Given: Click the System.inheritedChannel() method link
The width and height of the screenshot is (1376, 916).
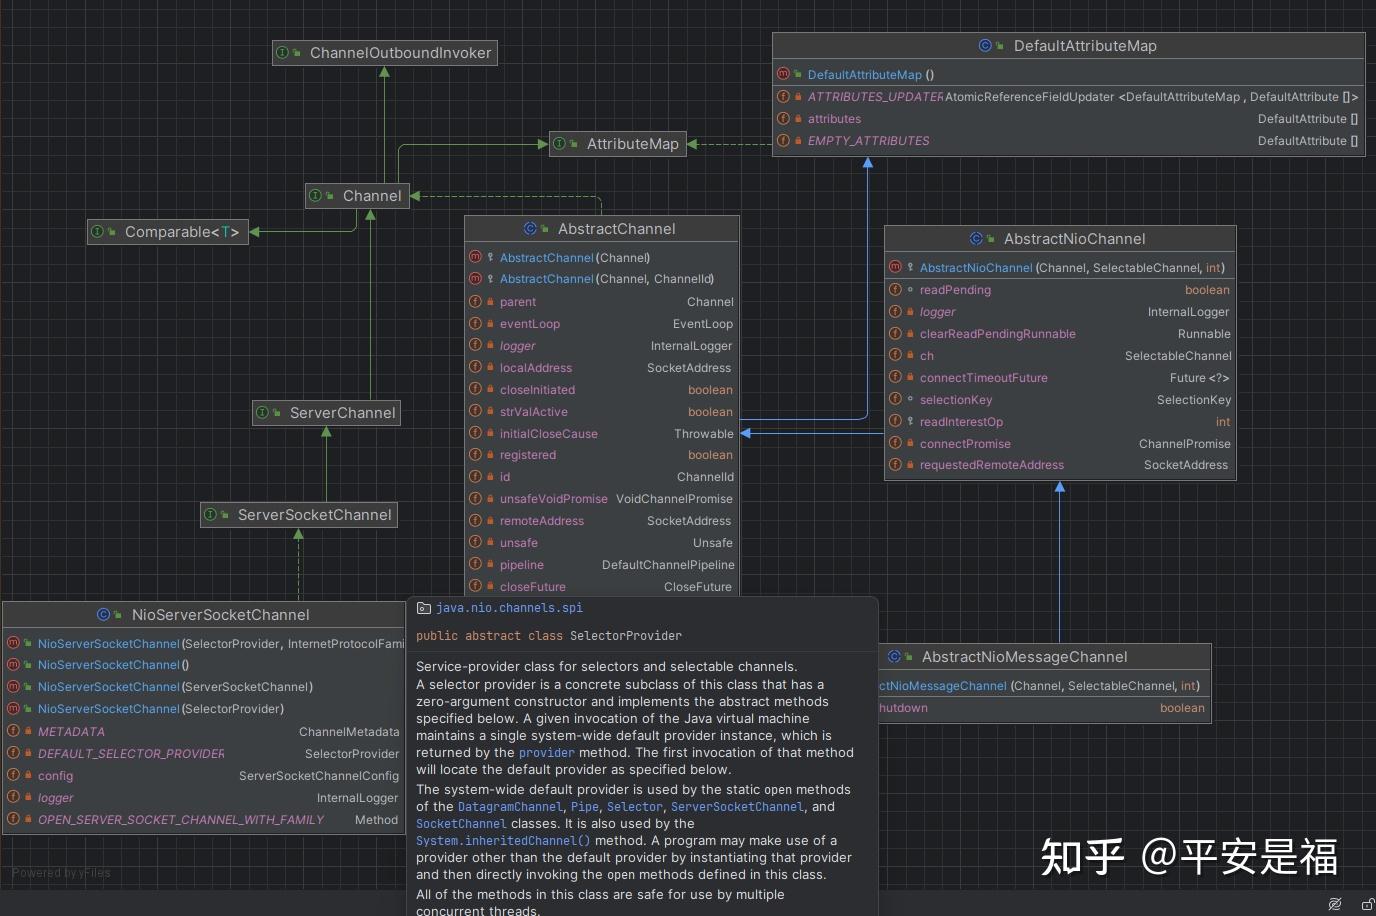Looking at the screenshot, I should [x=503, y=841].
